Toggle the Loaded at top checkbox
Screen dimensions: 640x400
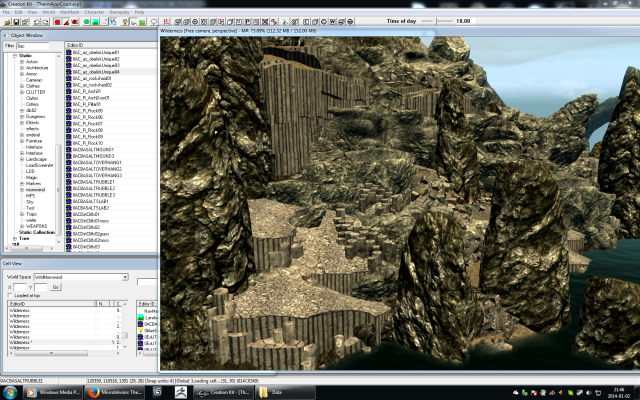click(10, 296)
